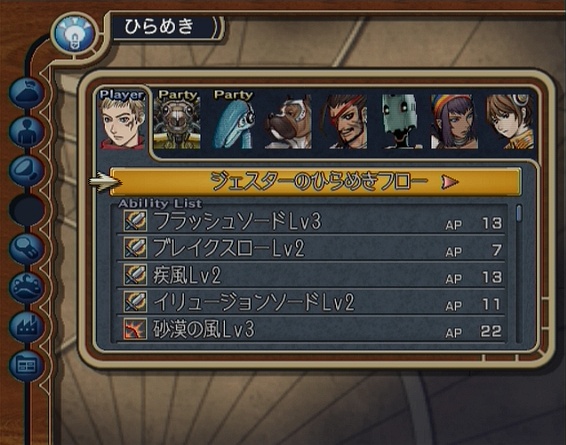Pick the eyepatch pirate portrait
This screenshot has width=566, height=445.
[x=344, y=122]
